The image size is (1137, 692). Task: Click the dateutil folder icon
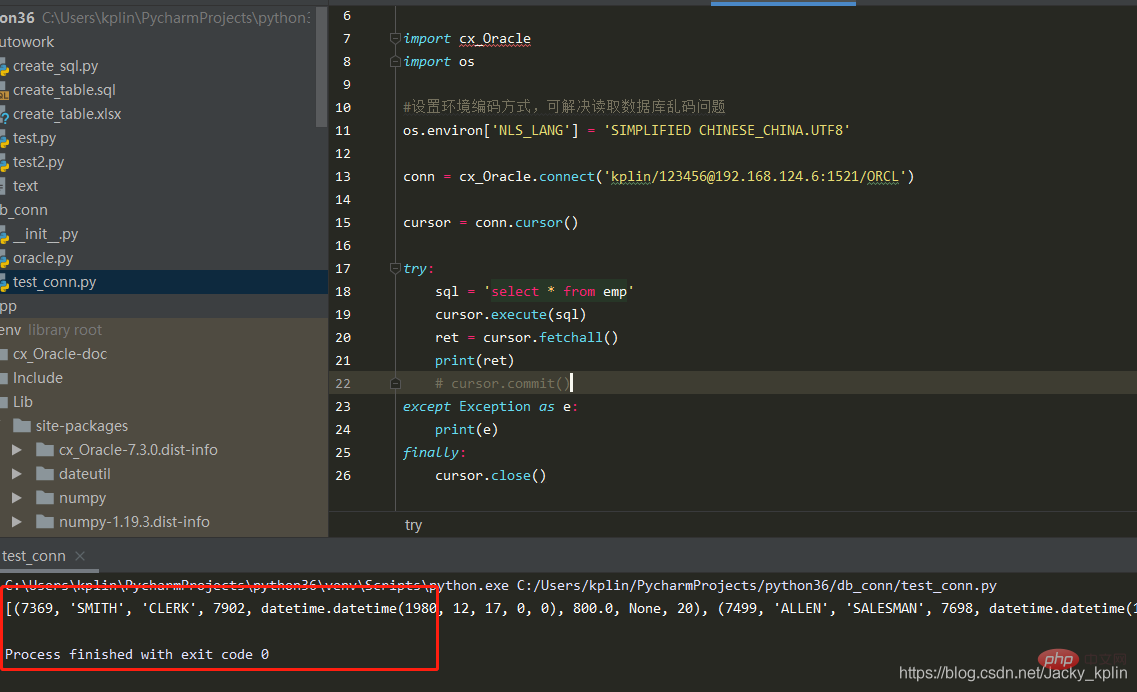(44, 474)
